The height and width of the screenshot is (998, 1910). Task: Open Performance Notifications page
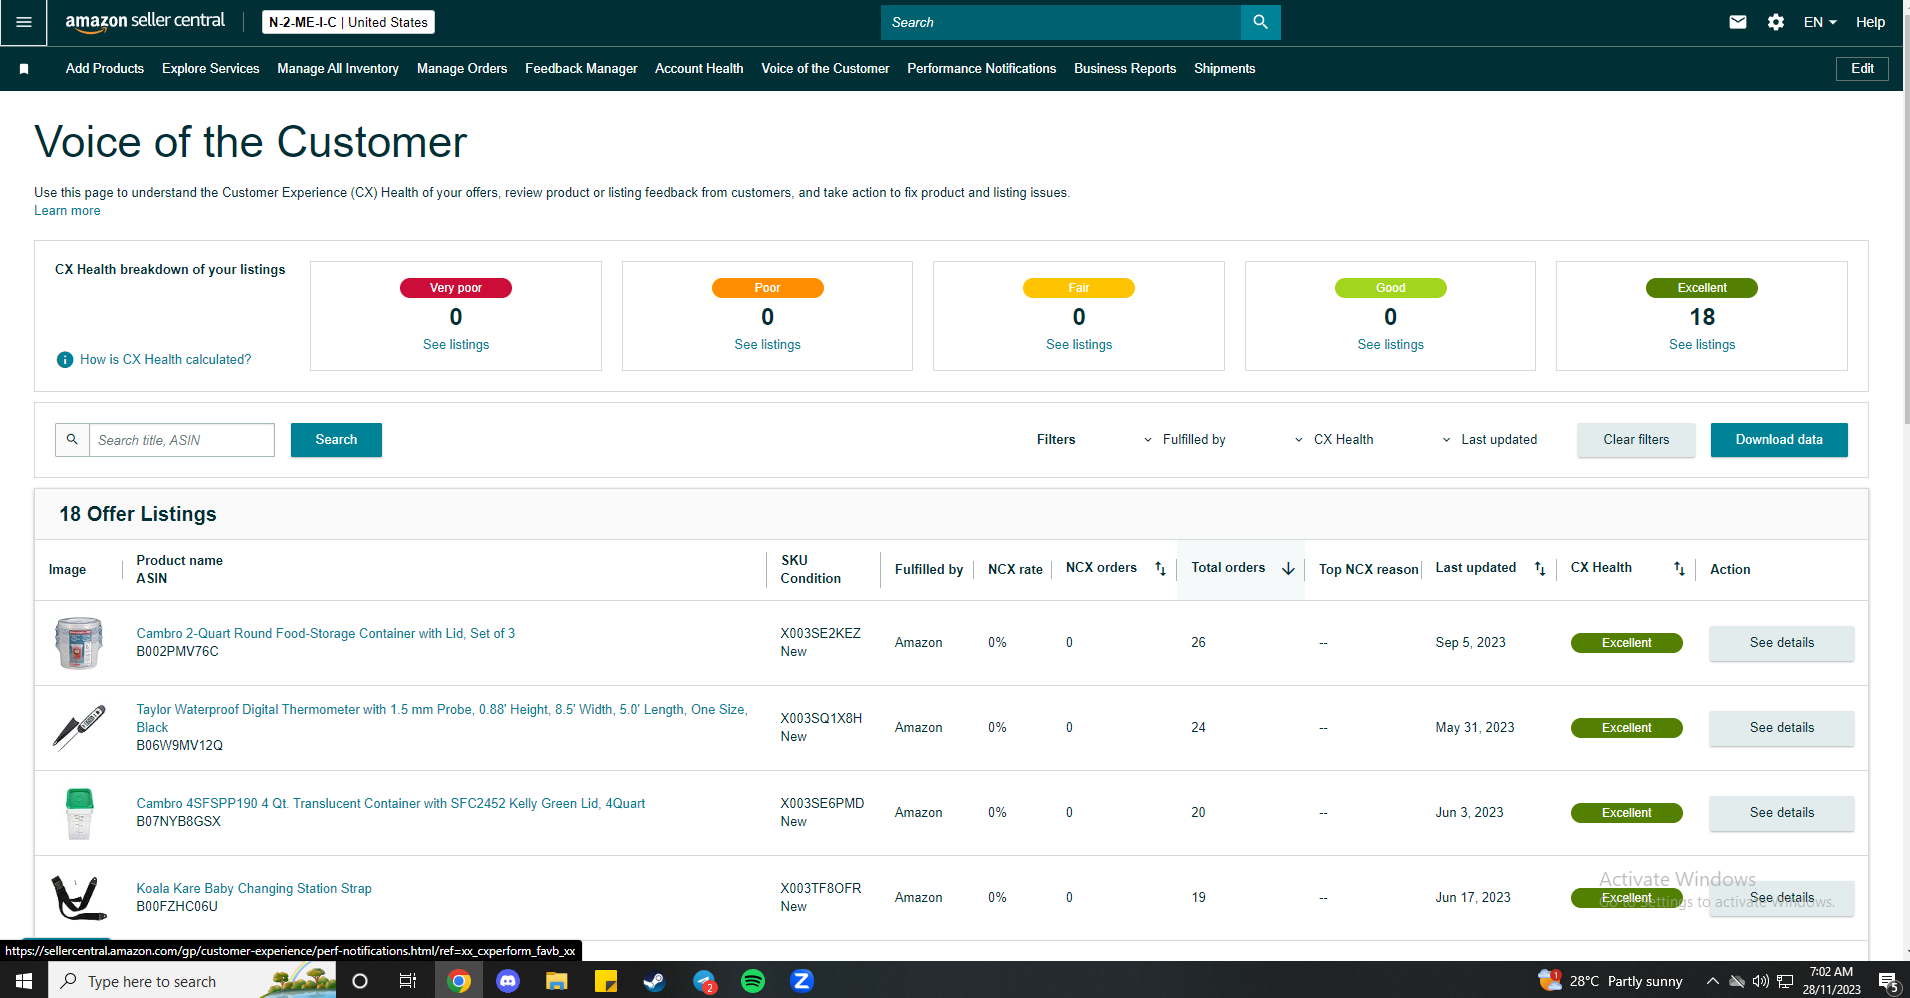click(982, 69)
